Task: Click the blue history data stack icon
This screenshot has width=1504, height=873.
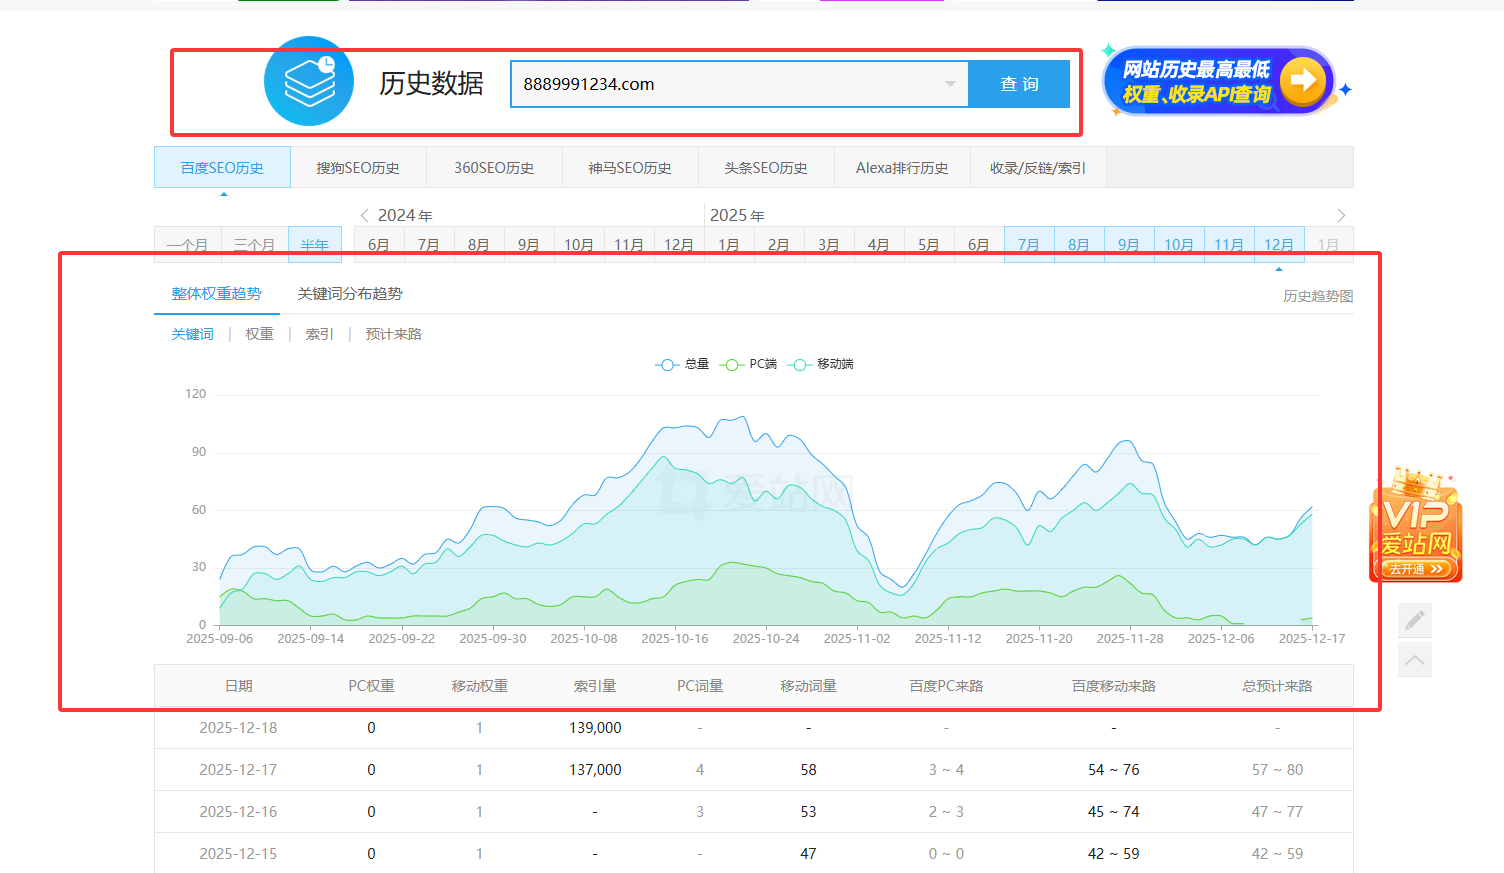Action: click(309, 81)
